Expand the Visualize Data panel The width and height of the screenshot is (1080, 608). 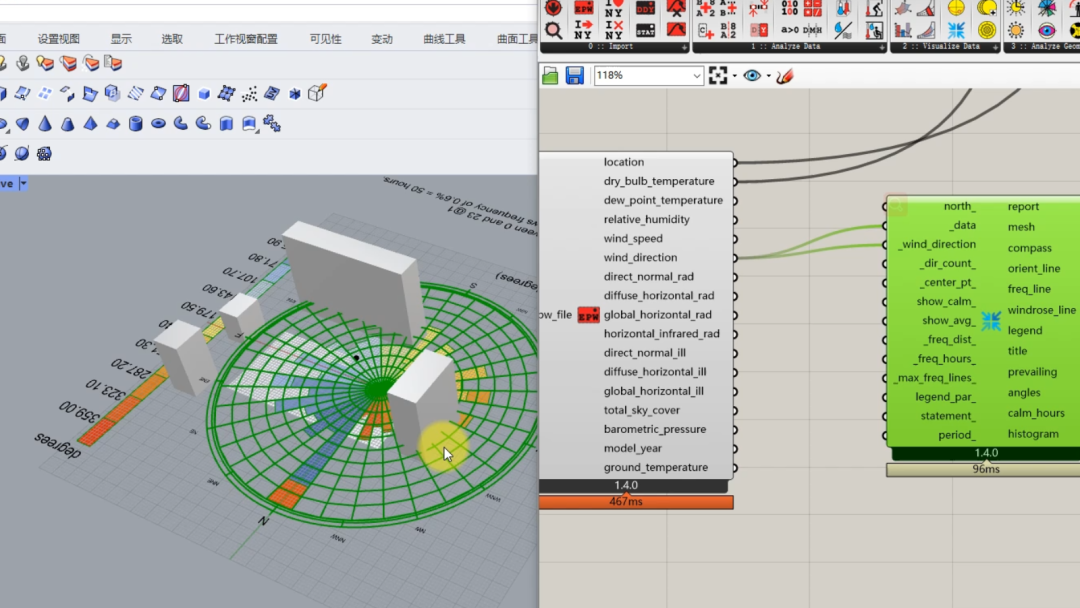tap(994, 47)
